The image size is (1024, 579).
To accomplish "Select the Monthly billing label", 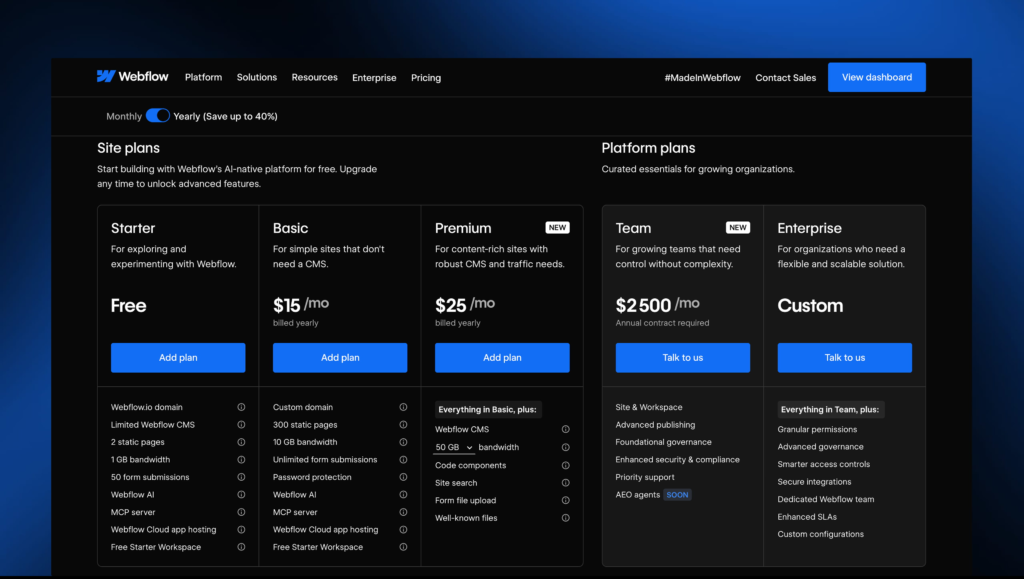I will pos(124,116).
